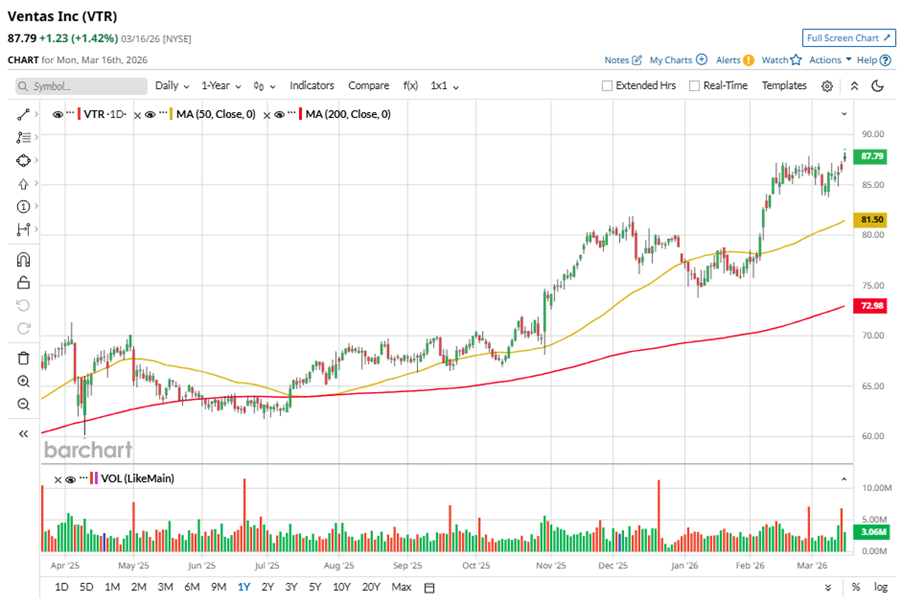The width and height of the screenshot is (902, 605).
Task: Click the undo arrow icon
Action: [x=23, y=305]
